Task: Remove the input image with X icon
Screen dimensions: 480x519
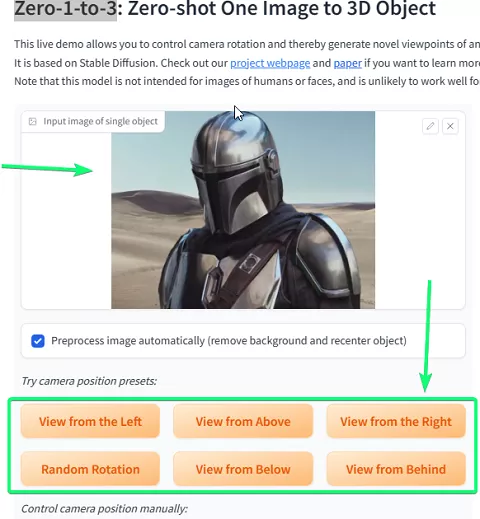Action: pos(450,126)
